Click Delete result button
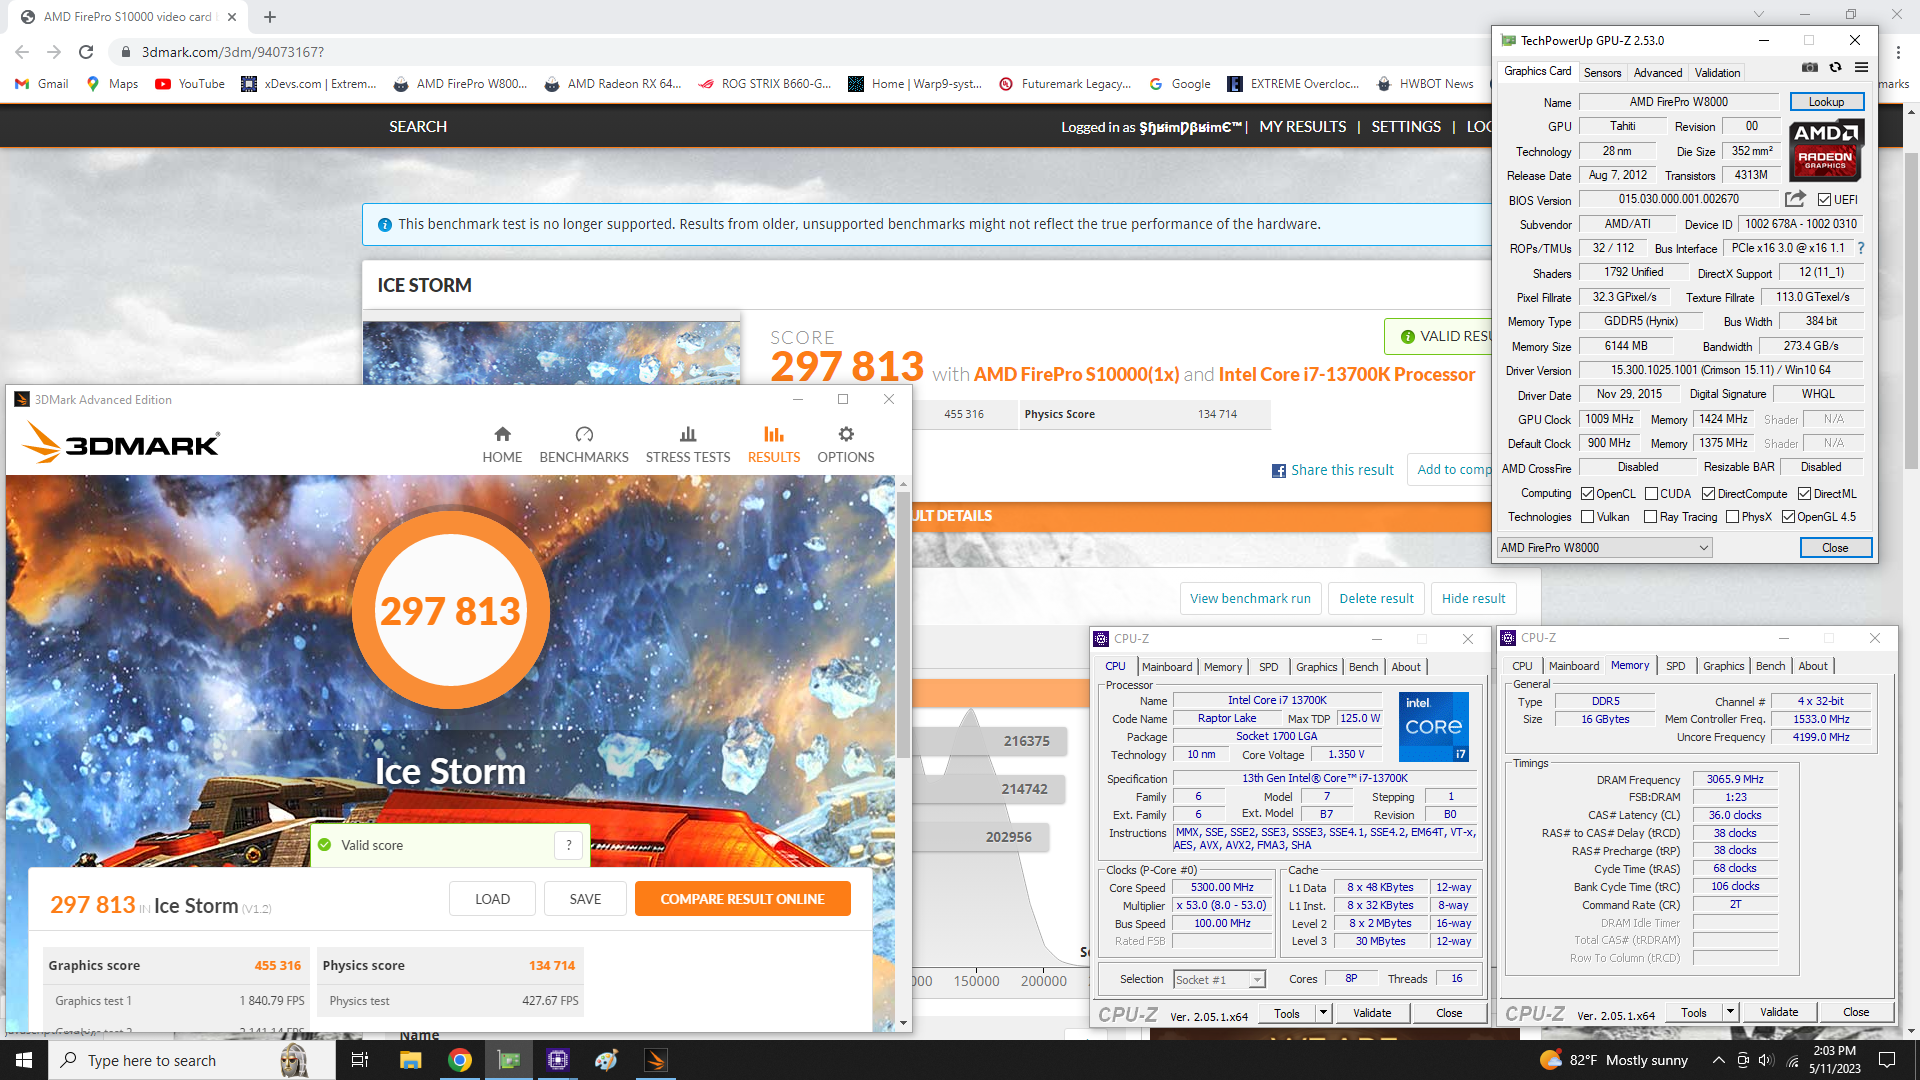Image resolution: width=1920 pixels, height=1080 pixels. coord(1376,599)
